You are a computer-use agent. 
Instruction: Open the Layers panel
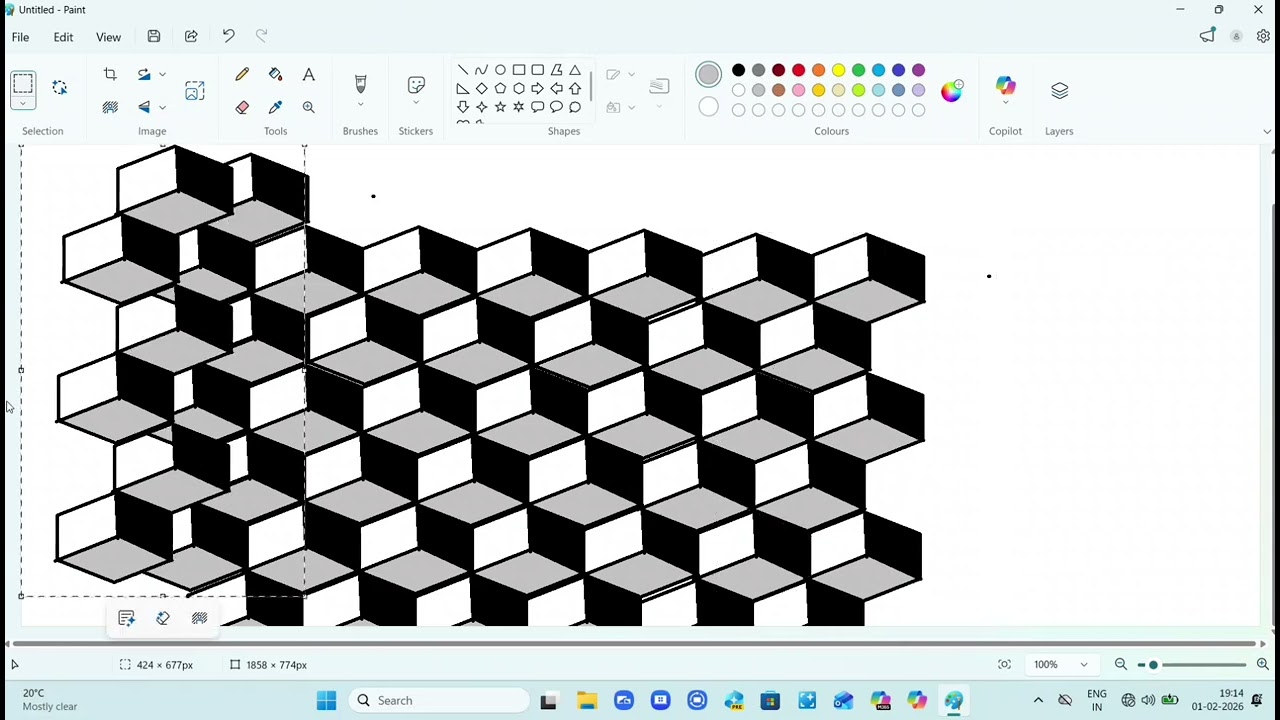click(x=1059, y=91)
